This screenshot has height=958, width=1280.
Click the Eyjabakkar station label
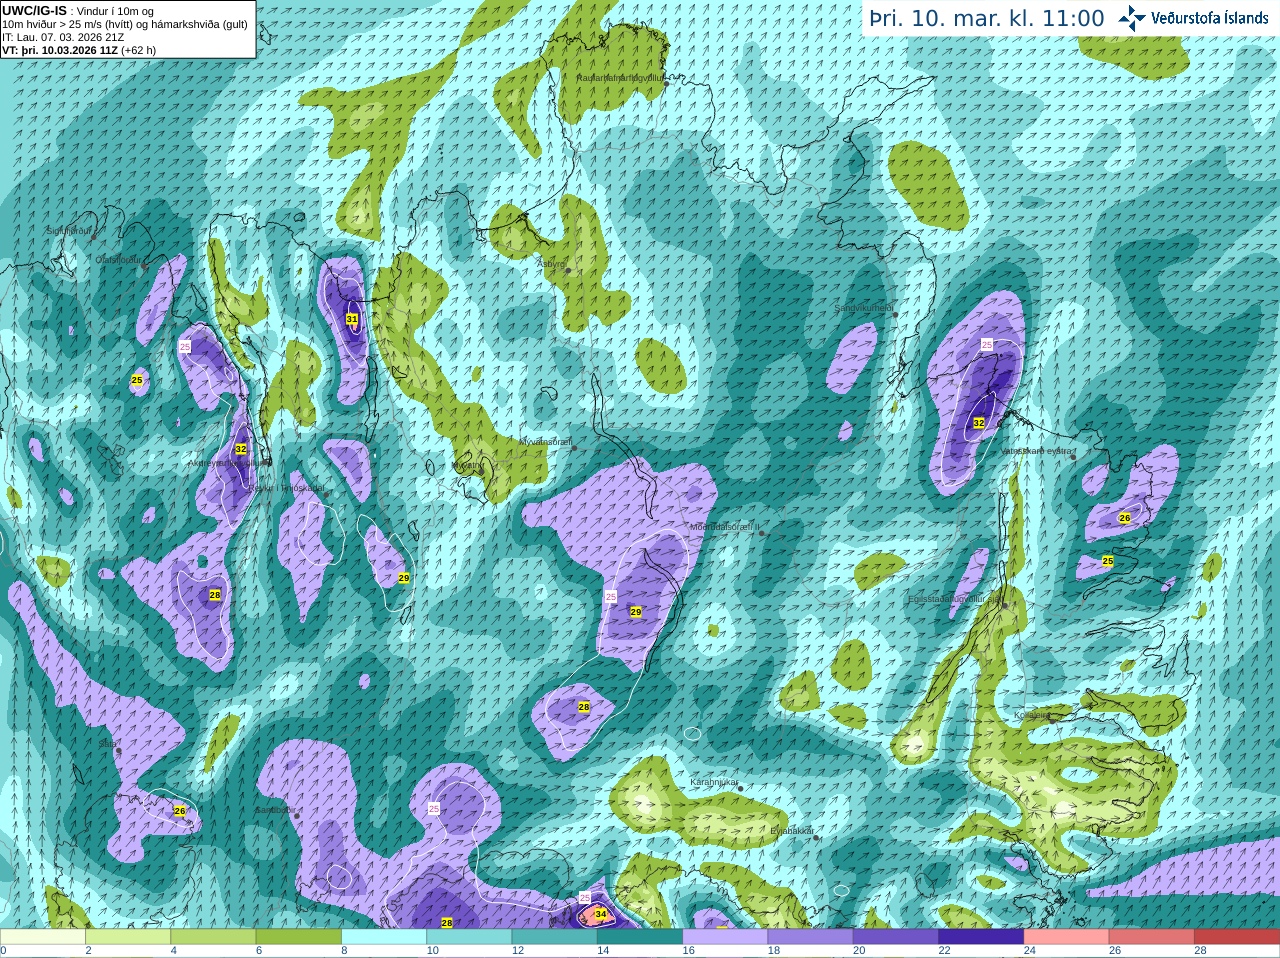793,831
